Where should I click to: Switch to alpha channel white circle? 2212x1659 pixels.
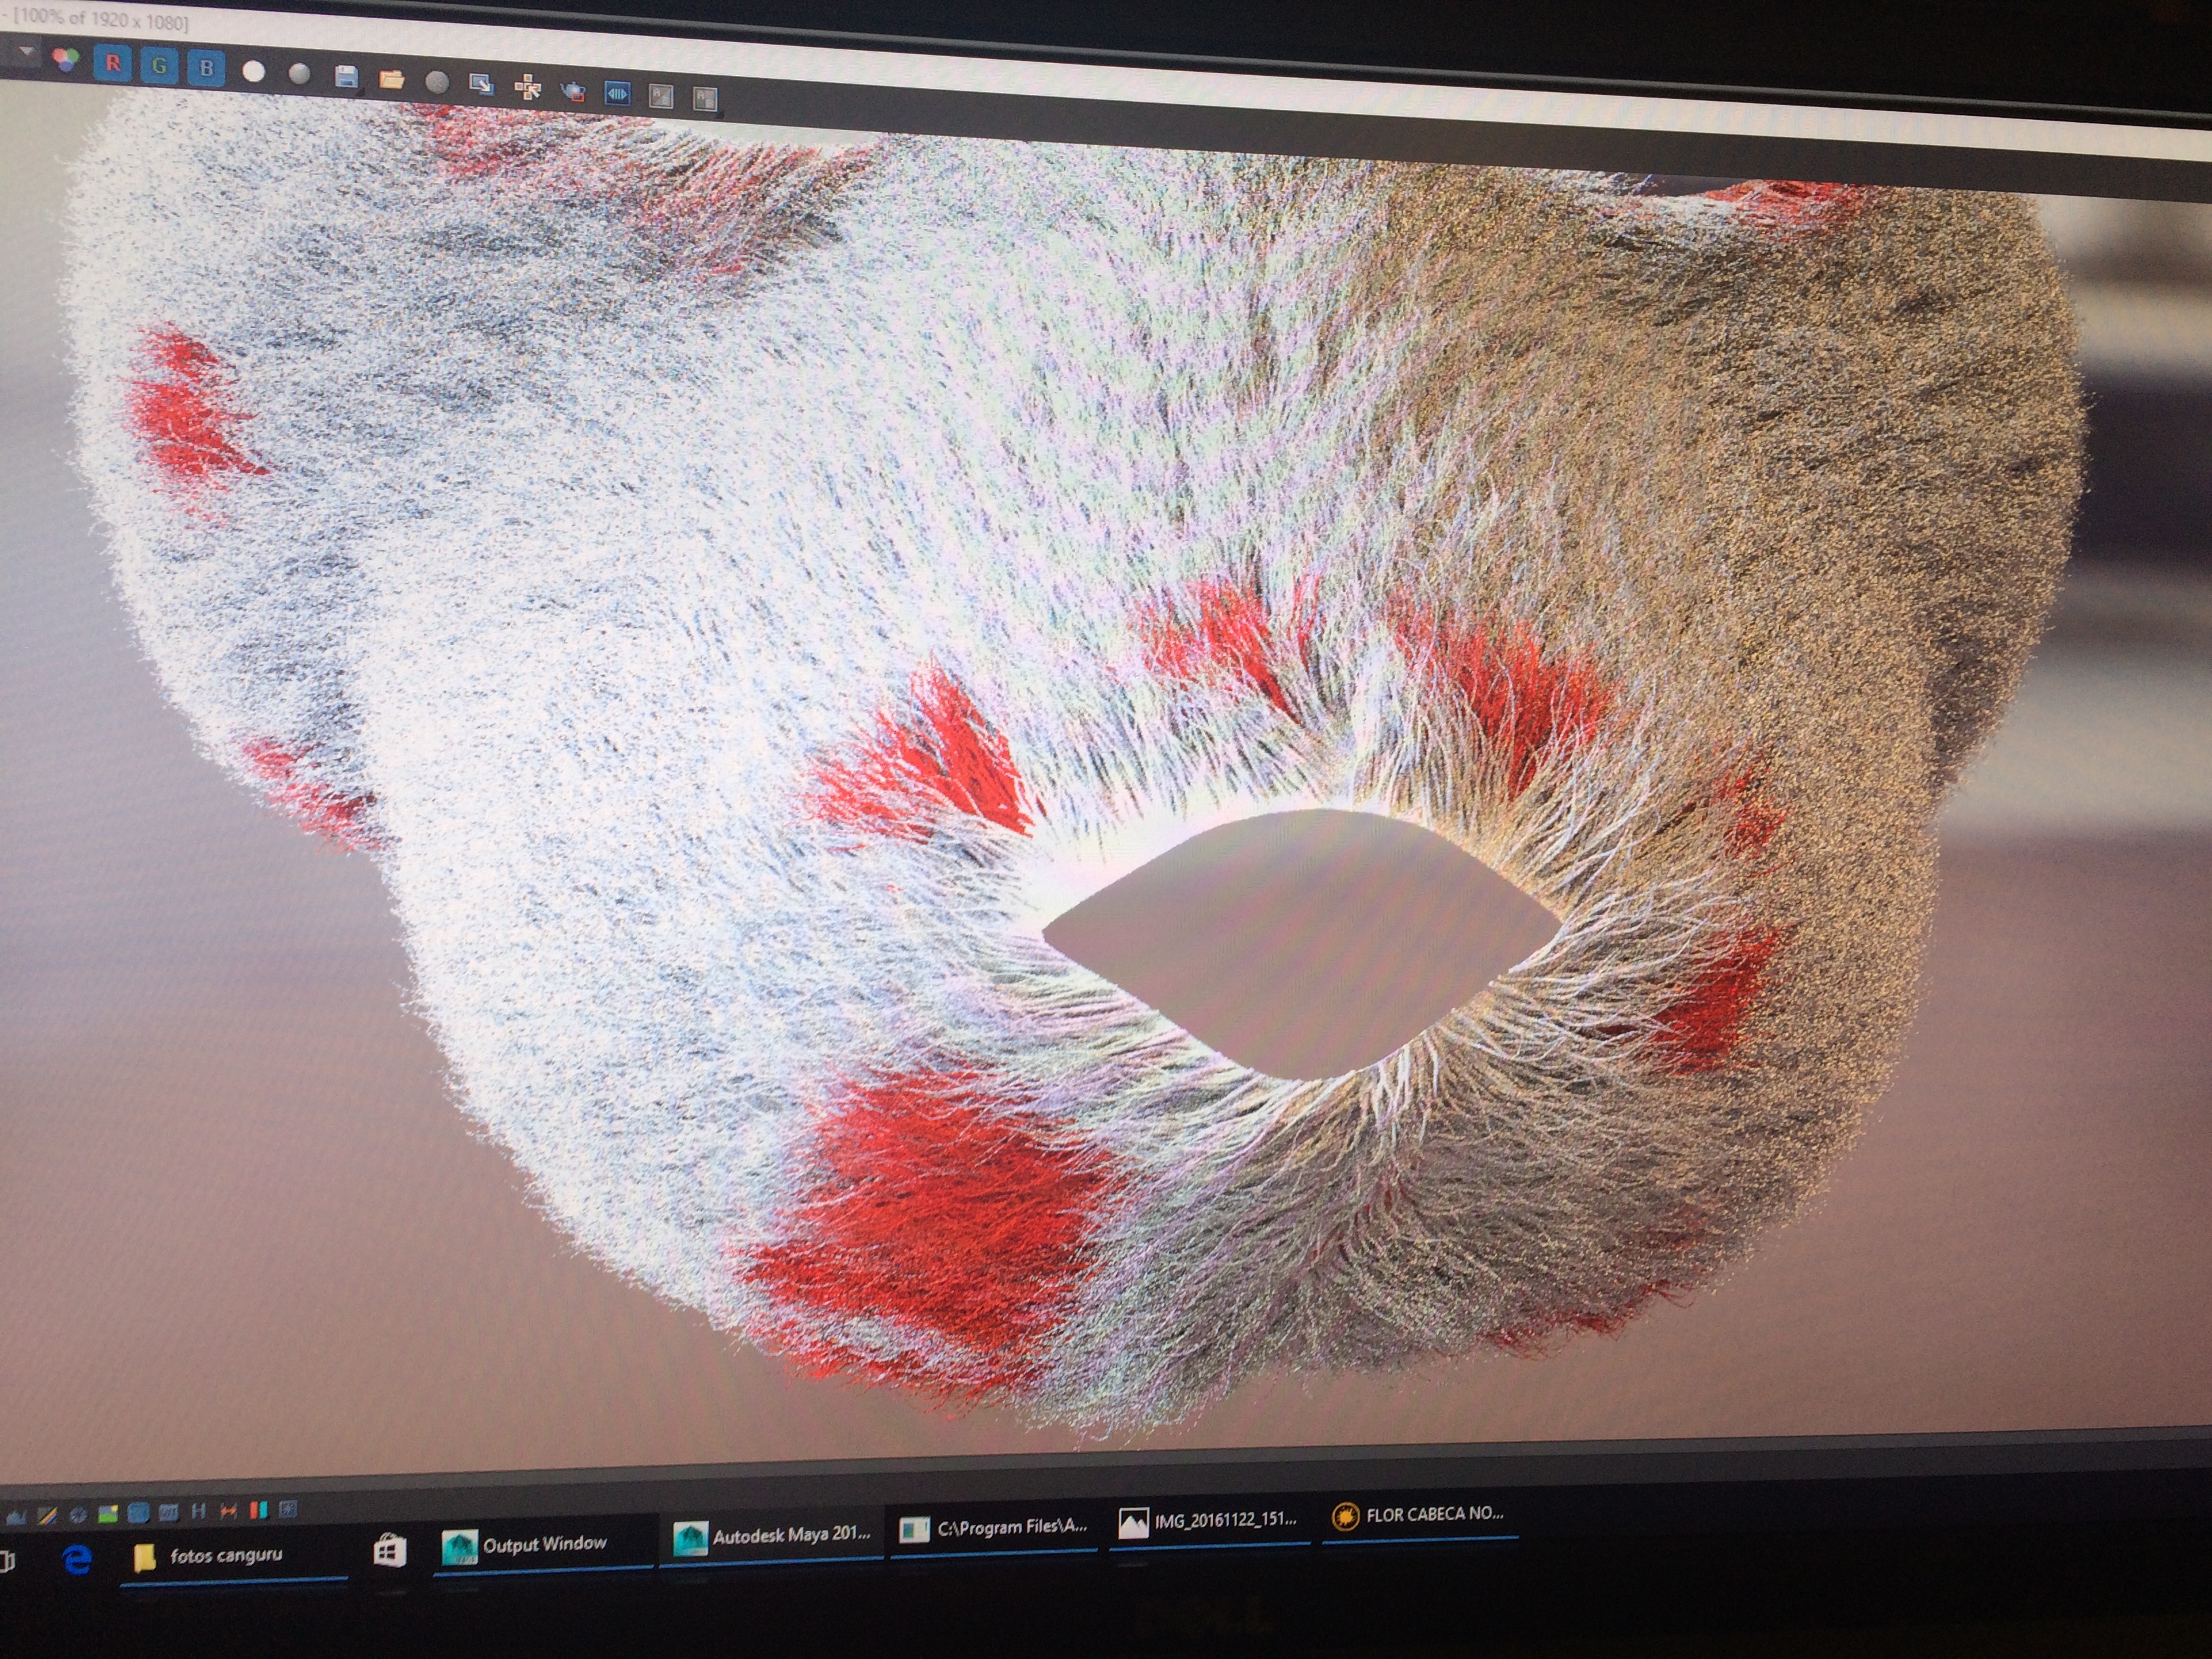[254, 72]
